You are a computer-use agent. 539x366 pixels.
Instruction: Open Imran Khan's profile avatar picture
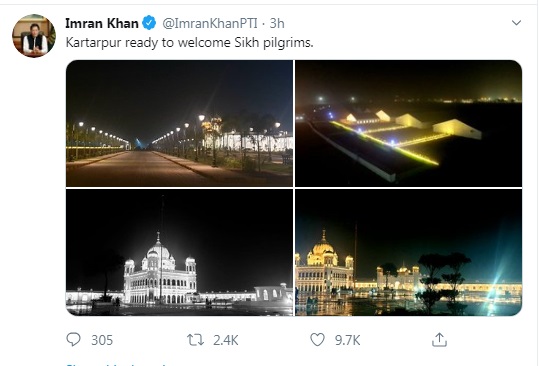[x=34, y=36]
